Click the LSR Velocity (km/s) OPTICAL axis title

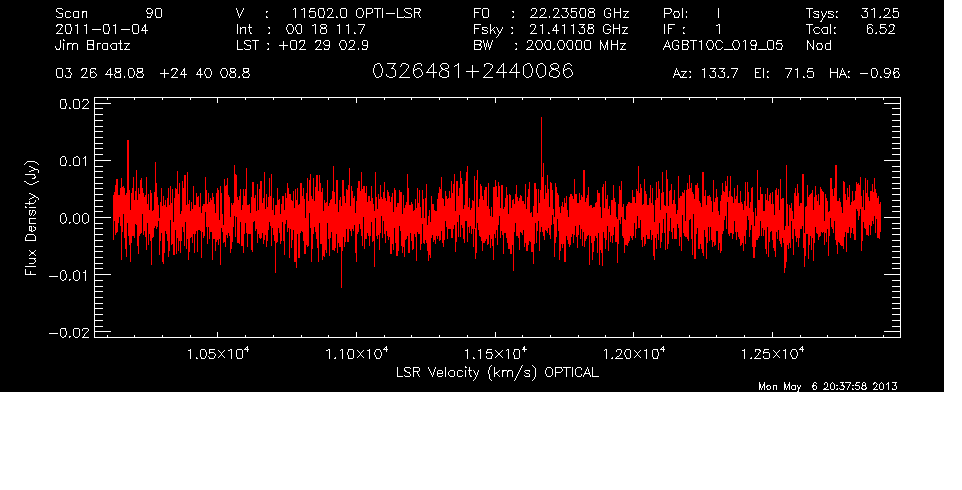click(498, 373)
